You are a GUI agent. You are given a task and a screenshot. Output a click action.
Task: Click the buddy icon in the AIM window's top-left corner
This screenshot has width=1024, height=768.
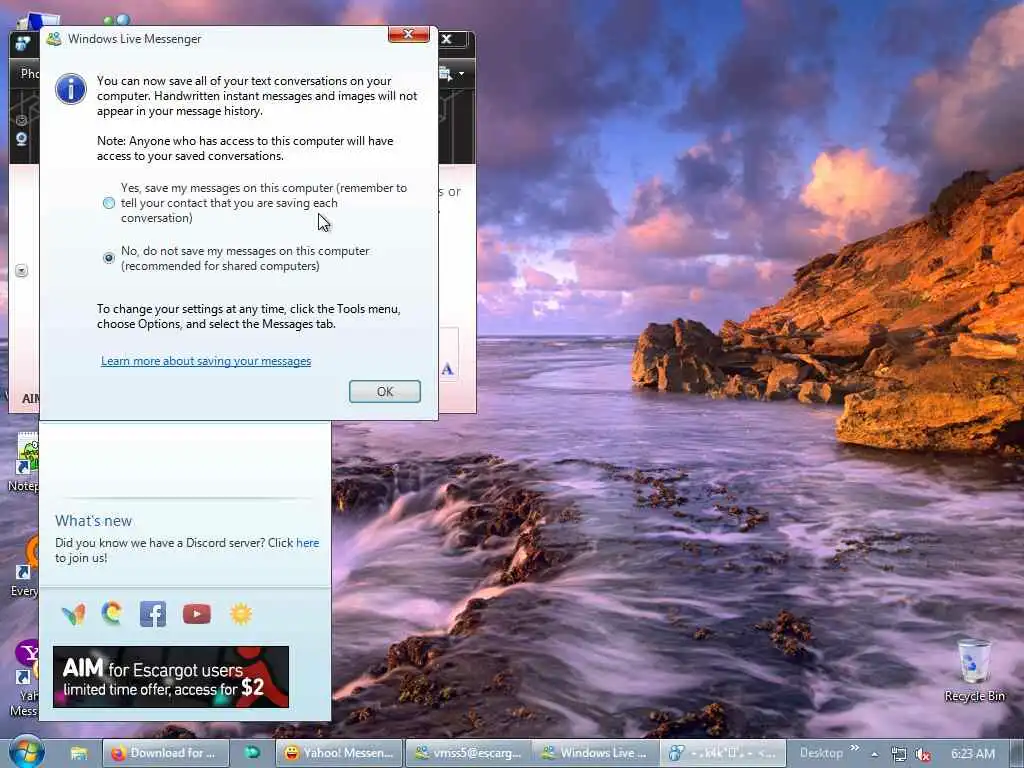click(x=23, y=44)
